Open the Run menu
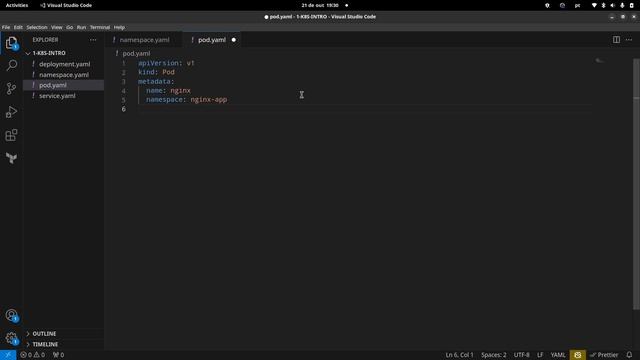640x360 pixels. click(81, 27)
